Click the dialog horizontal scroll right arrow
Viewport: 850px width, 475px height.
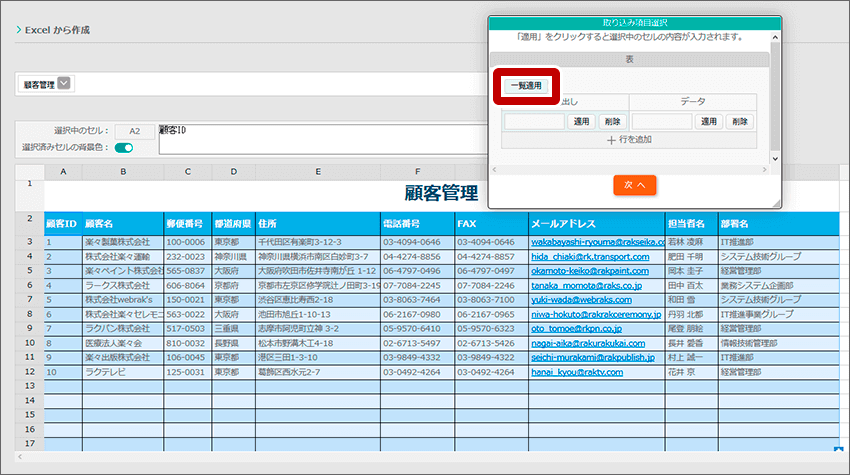[764, 170]
